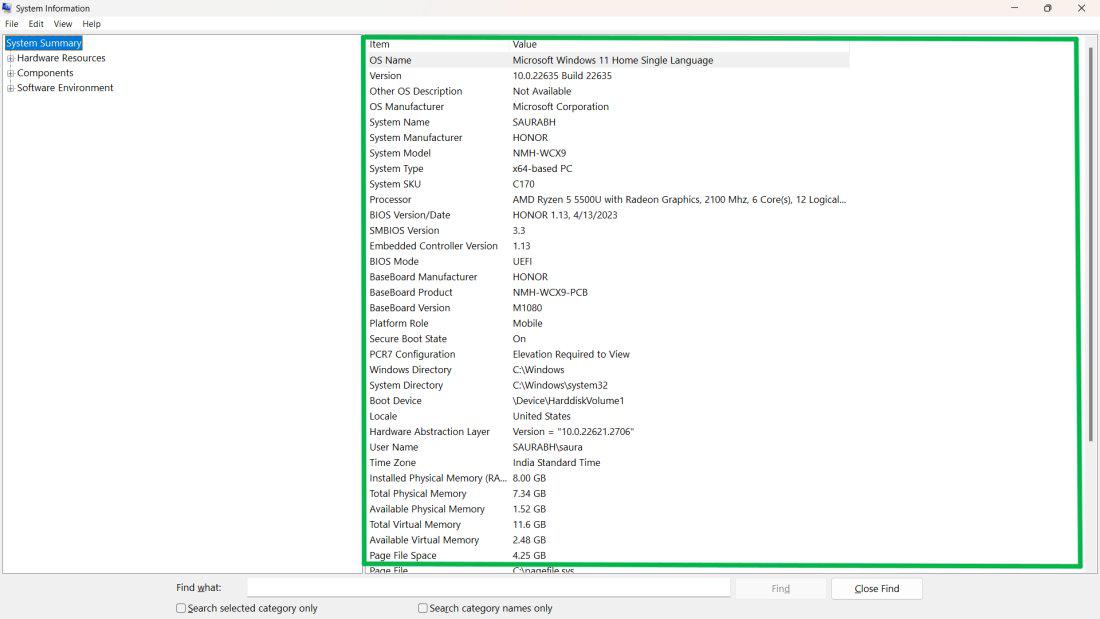The height and width of the screenshot is (619, 1100).
Task: Select the OS Manufacturer row
Action: 608,107
